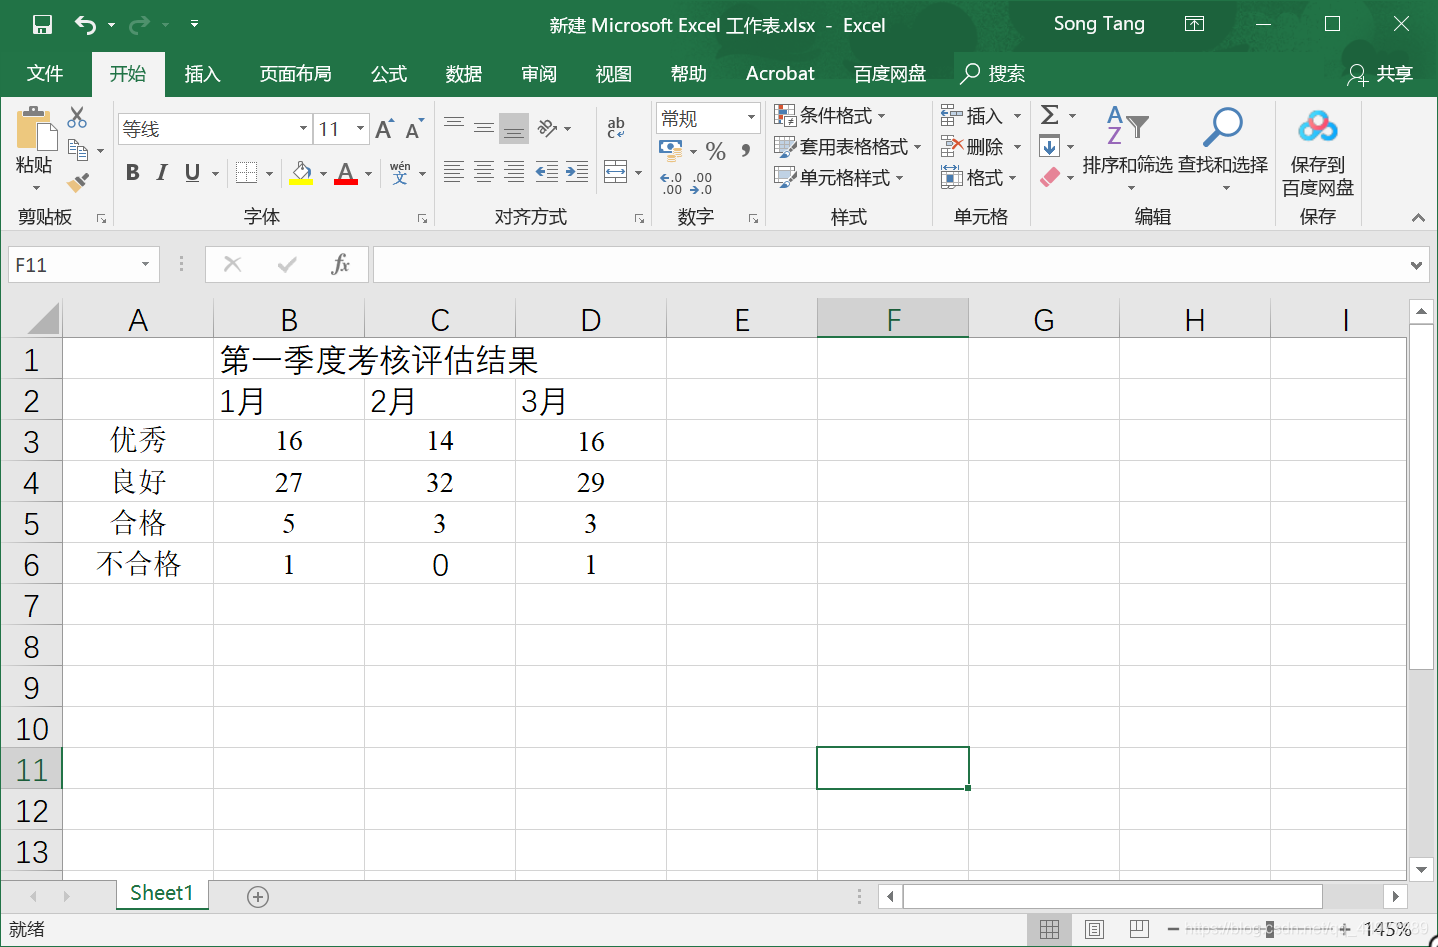The width and height of the screenshot is (1438, 947).
Task: Increase decimal places
Action: pos(671,183)
